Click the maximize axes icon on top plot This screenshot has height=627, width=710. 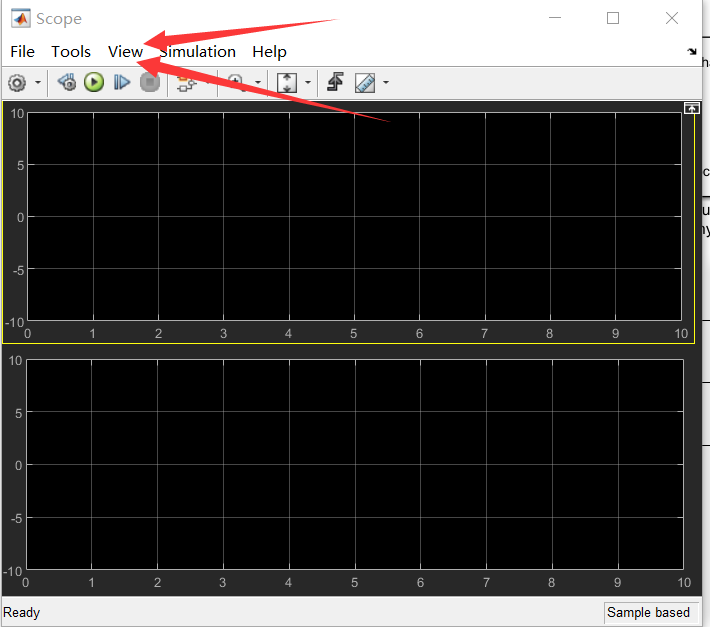coord(691,108)
